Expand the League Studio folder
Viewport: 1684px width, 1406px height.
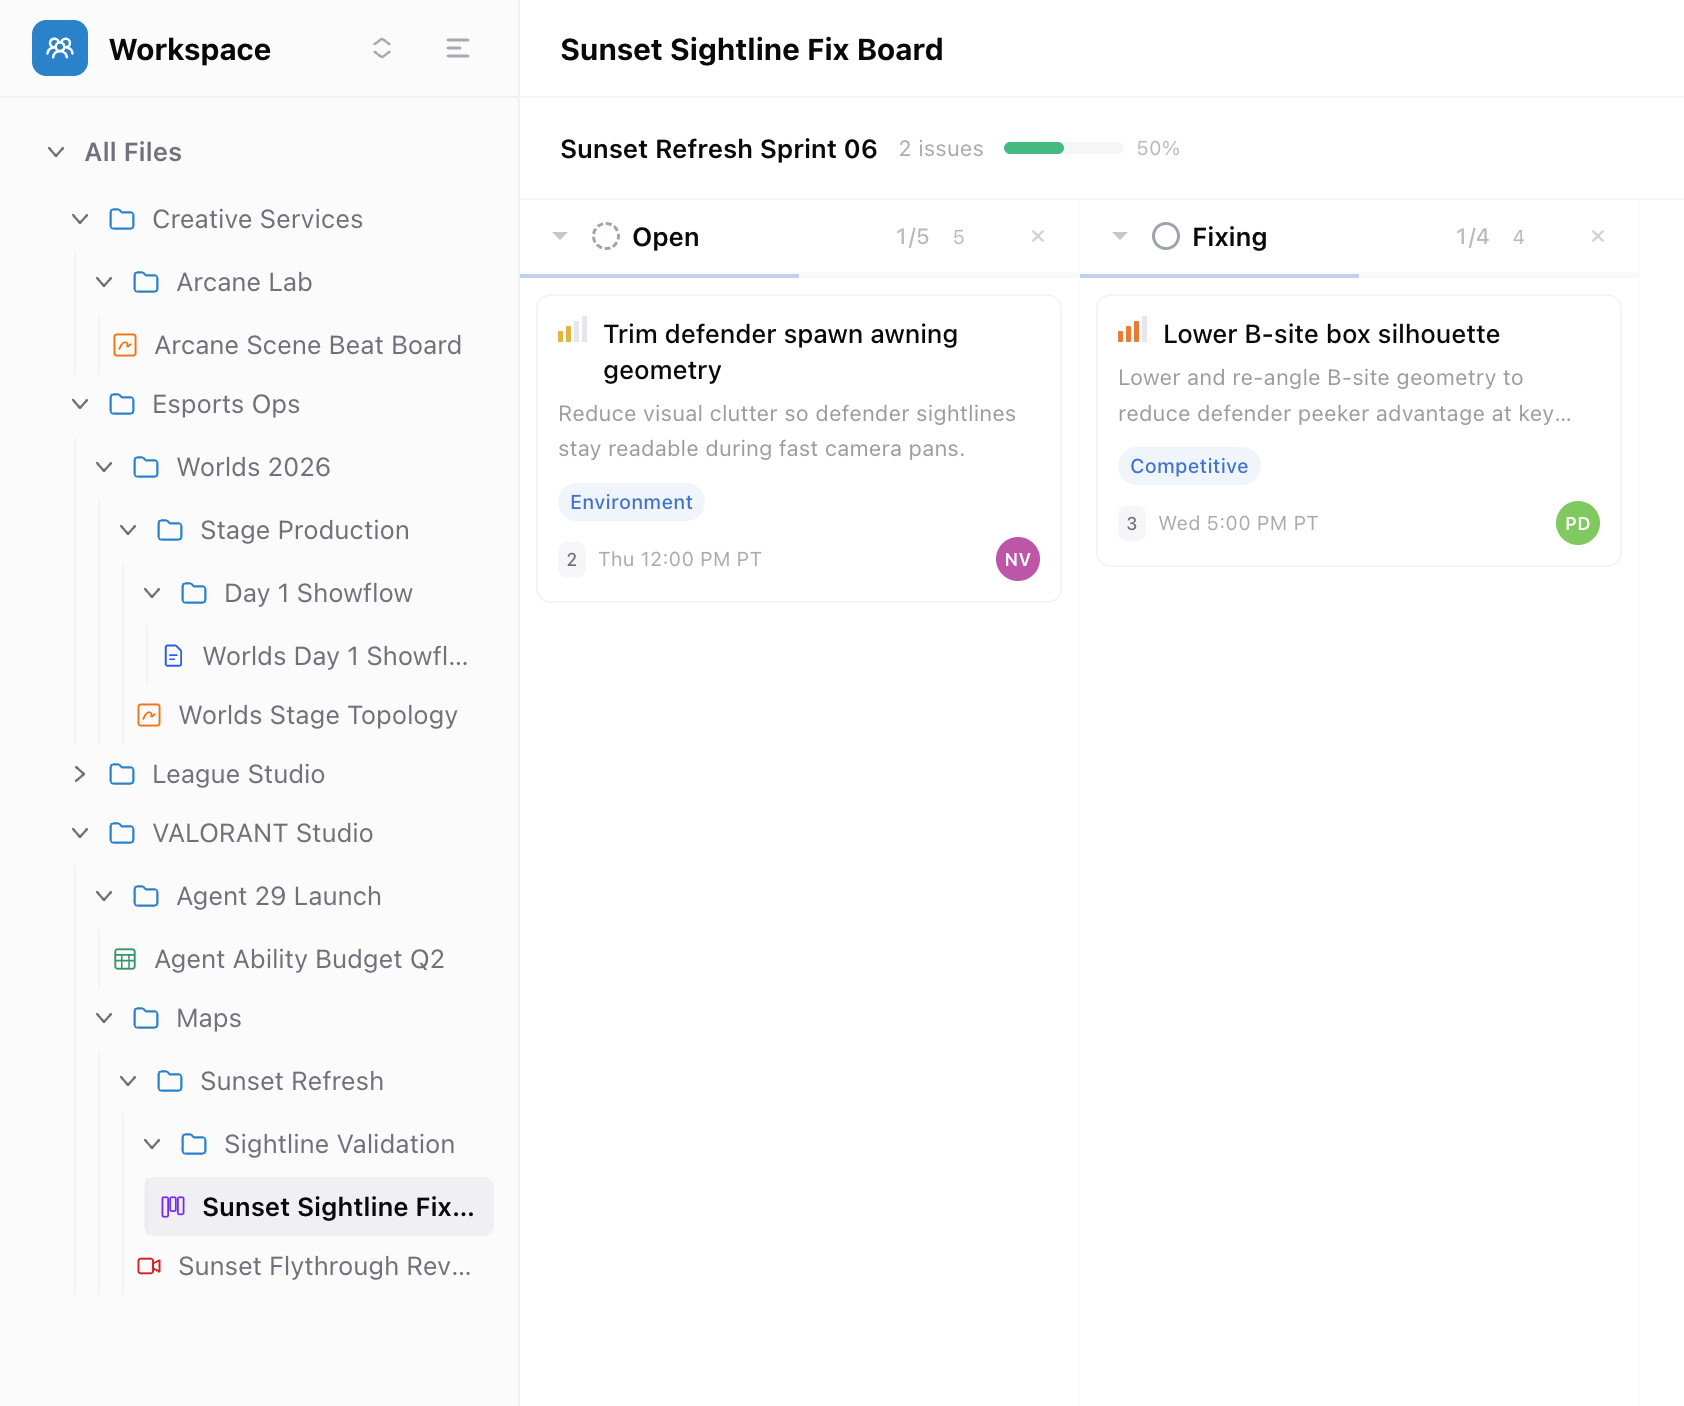pos(80,774)
